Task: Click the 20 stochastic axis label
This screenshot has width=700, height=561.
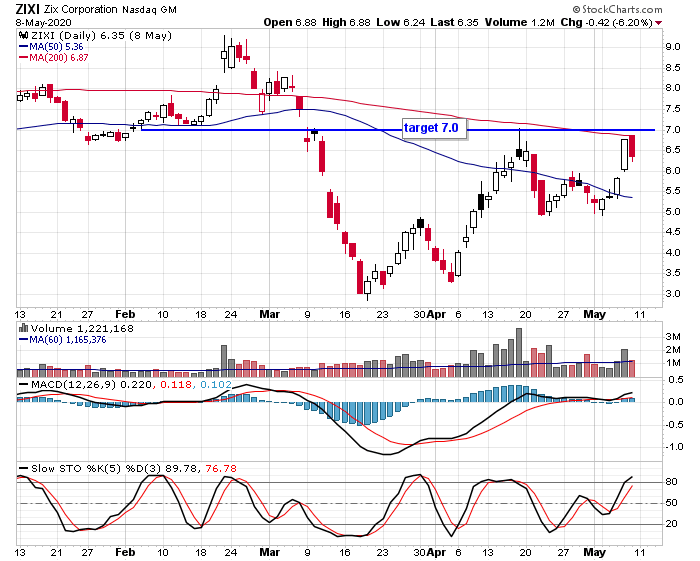Action: pyautogui.click(x=672, y=524)
